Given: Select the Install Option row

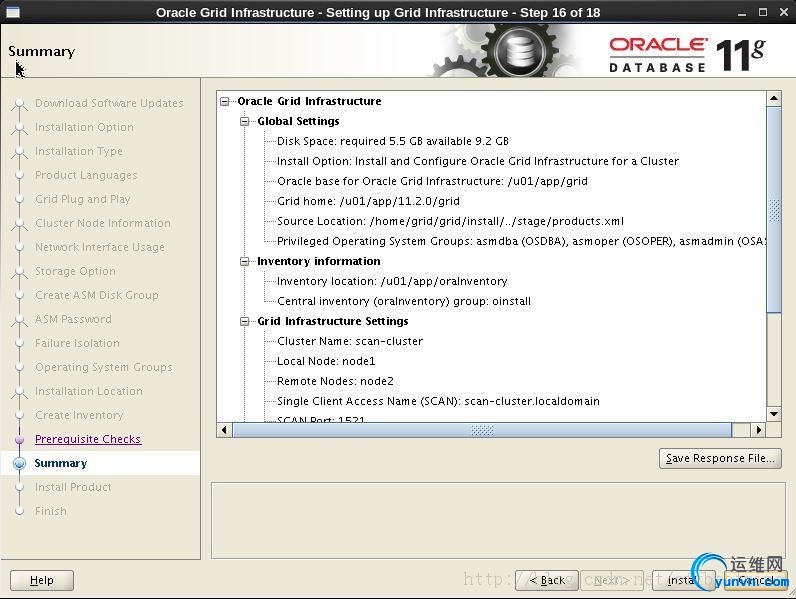Looking at the screenshot, I should 478,161.
